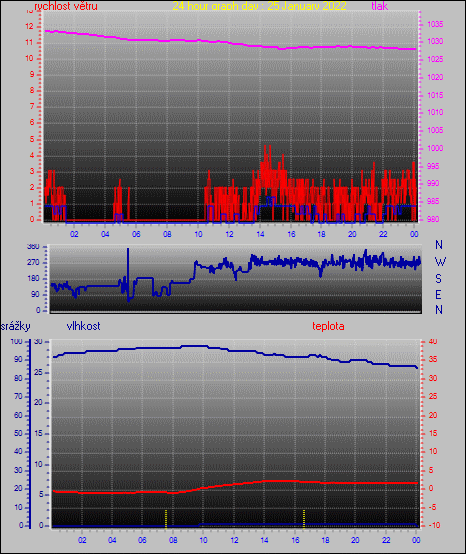Select the 1005 pressure axis value
Viewport: 466px width, 554px height.
435,130
